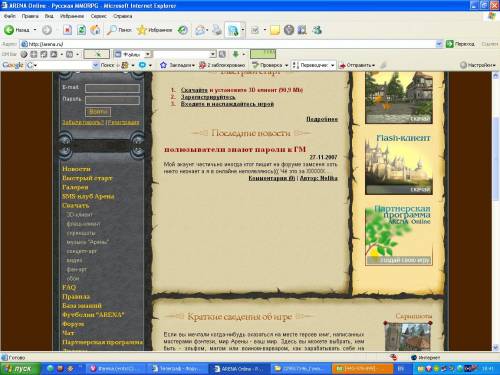500x375 pixels.
Task: Open the Google search box dropdown
Action: [95, 65]
